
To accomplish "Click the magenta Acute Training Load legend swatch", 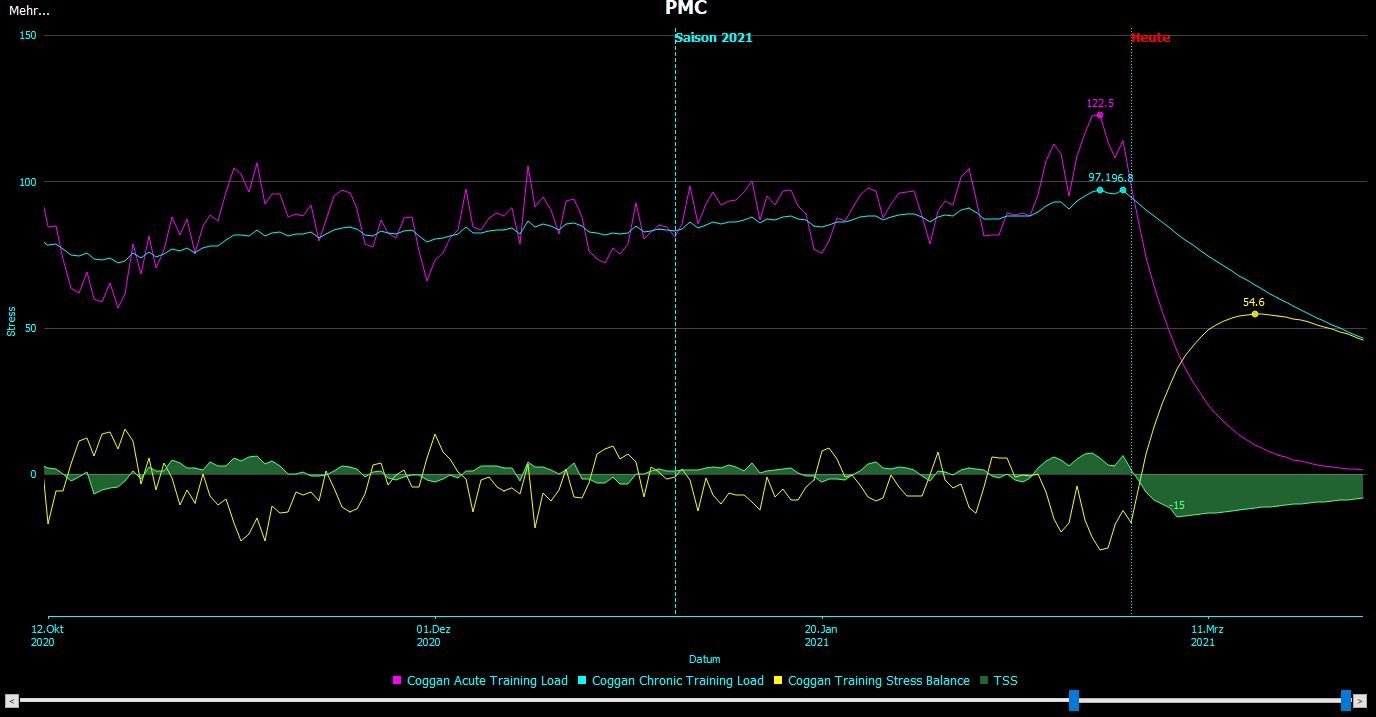I will point(397,681).
